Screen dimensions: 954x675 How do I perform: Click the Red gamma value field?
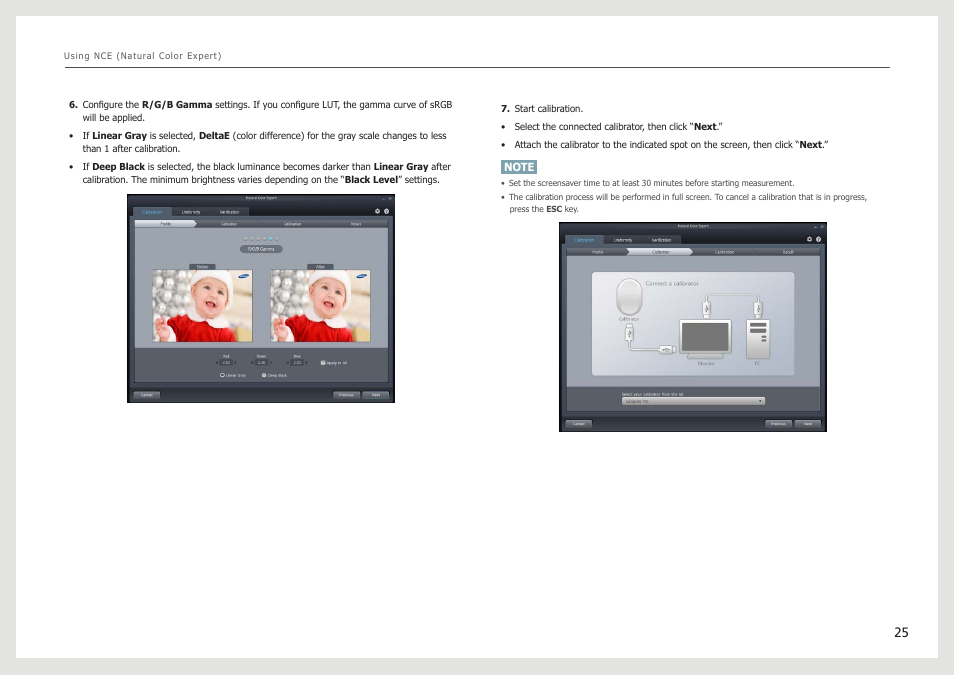point(226,362)
